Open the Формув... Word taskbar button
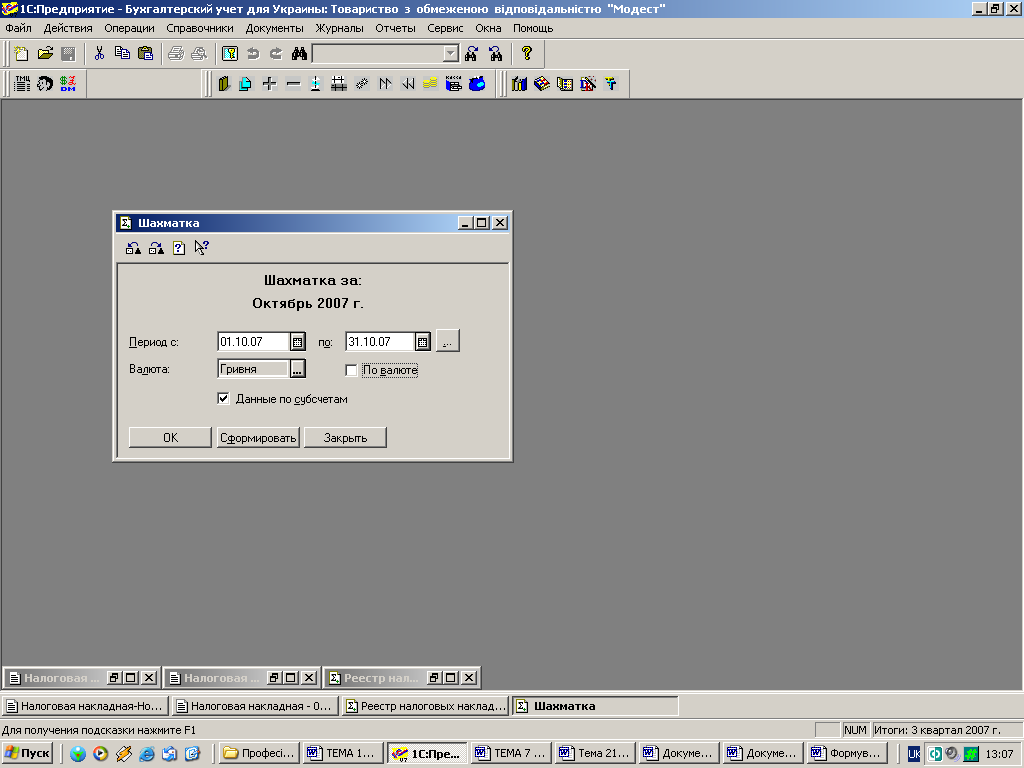Viewport: 1024px width, 768px height. click(x=847, y=753)
